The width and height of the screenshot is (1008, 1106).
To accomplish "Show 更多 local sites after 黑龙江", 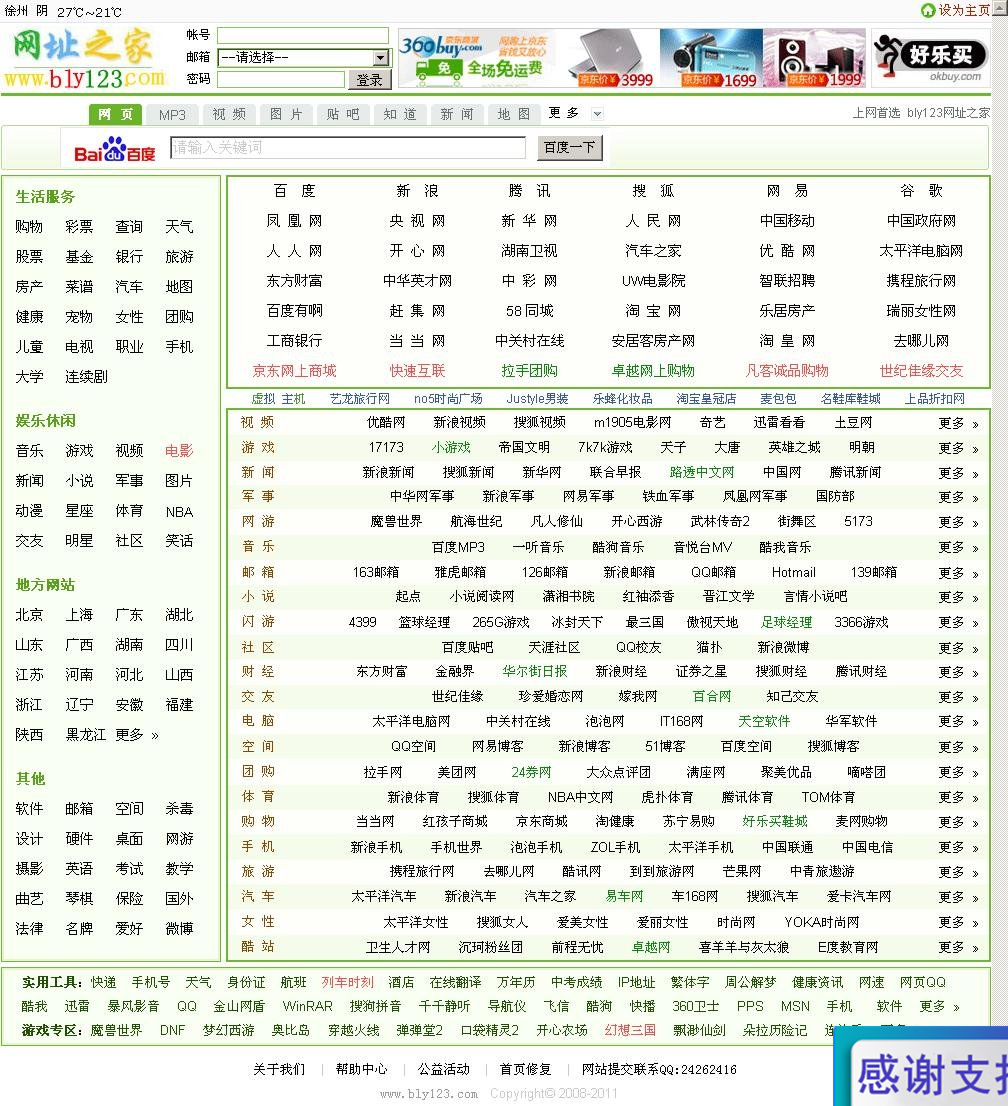I will tap(137, 735).
